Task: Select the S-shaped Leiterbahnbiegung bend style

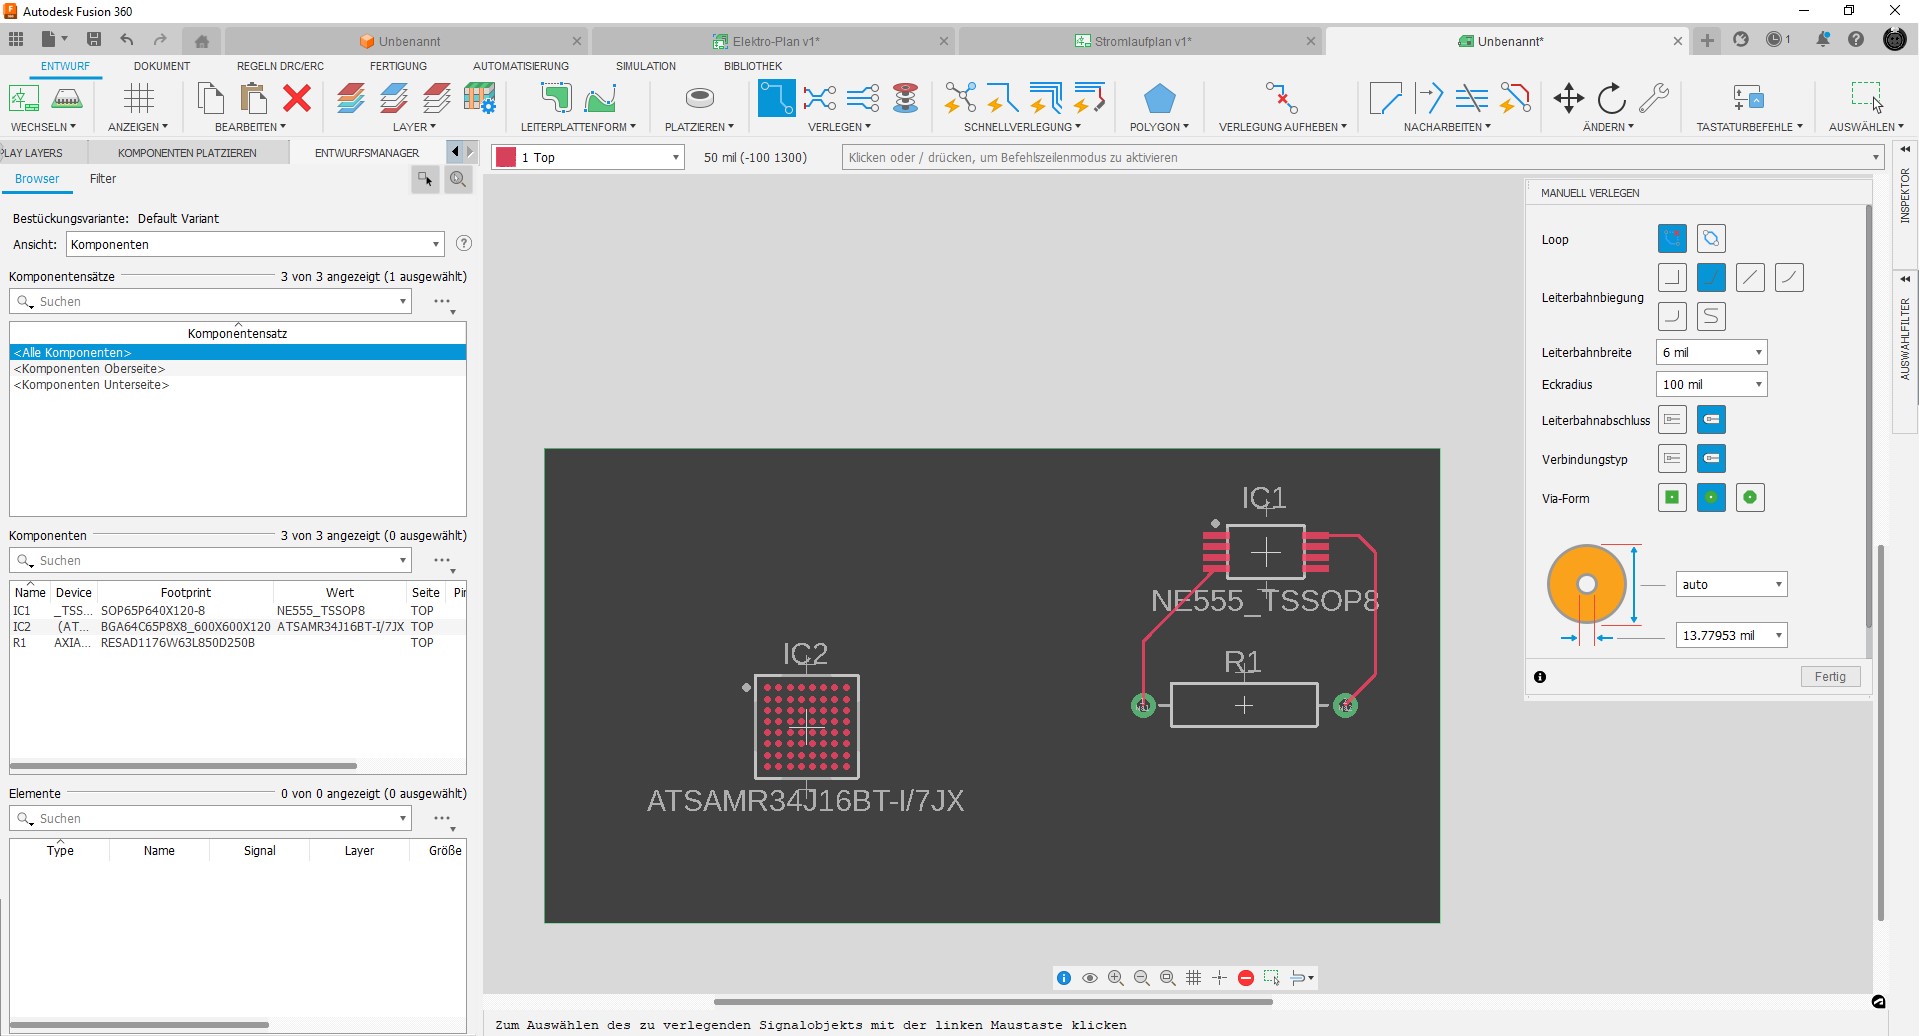Action: coord(1711,317)
